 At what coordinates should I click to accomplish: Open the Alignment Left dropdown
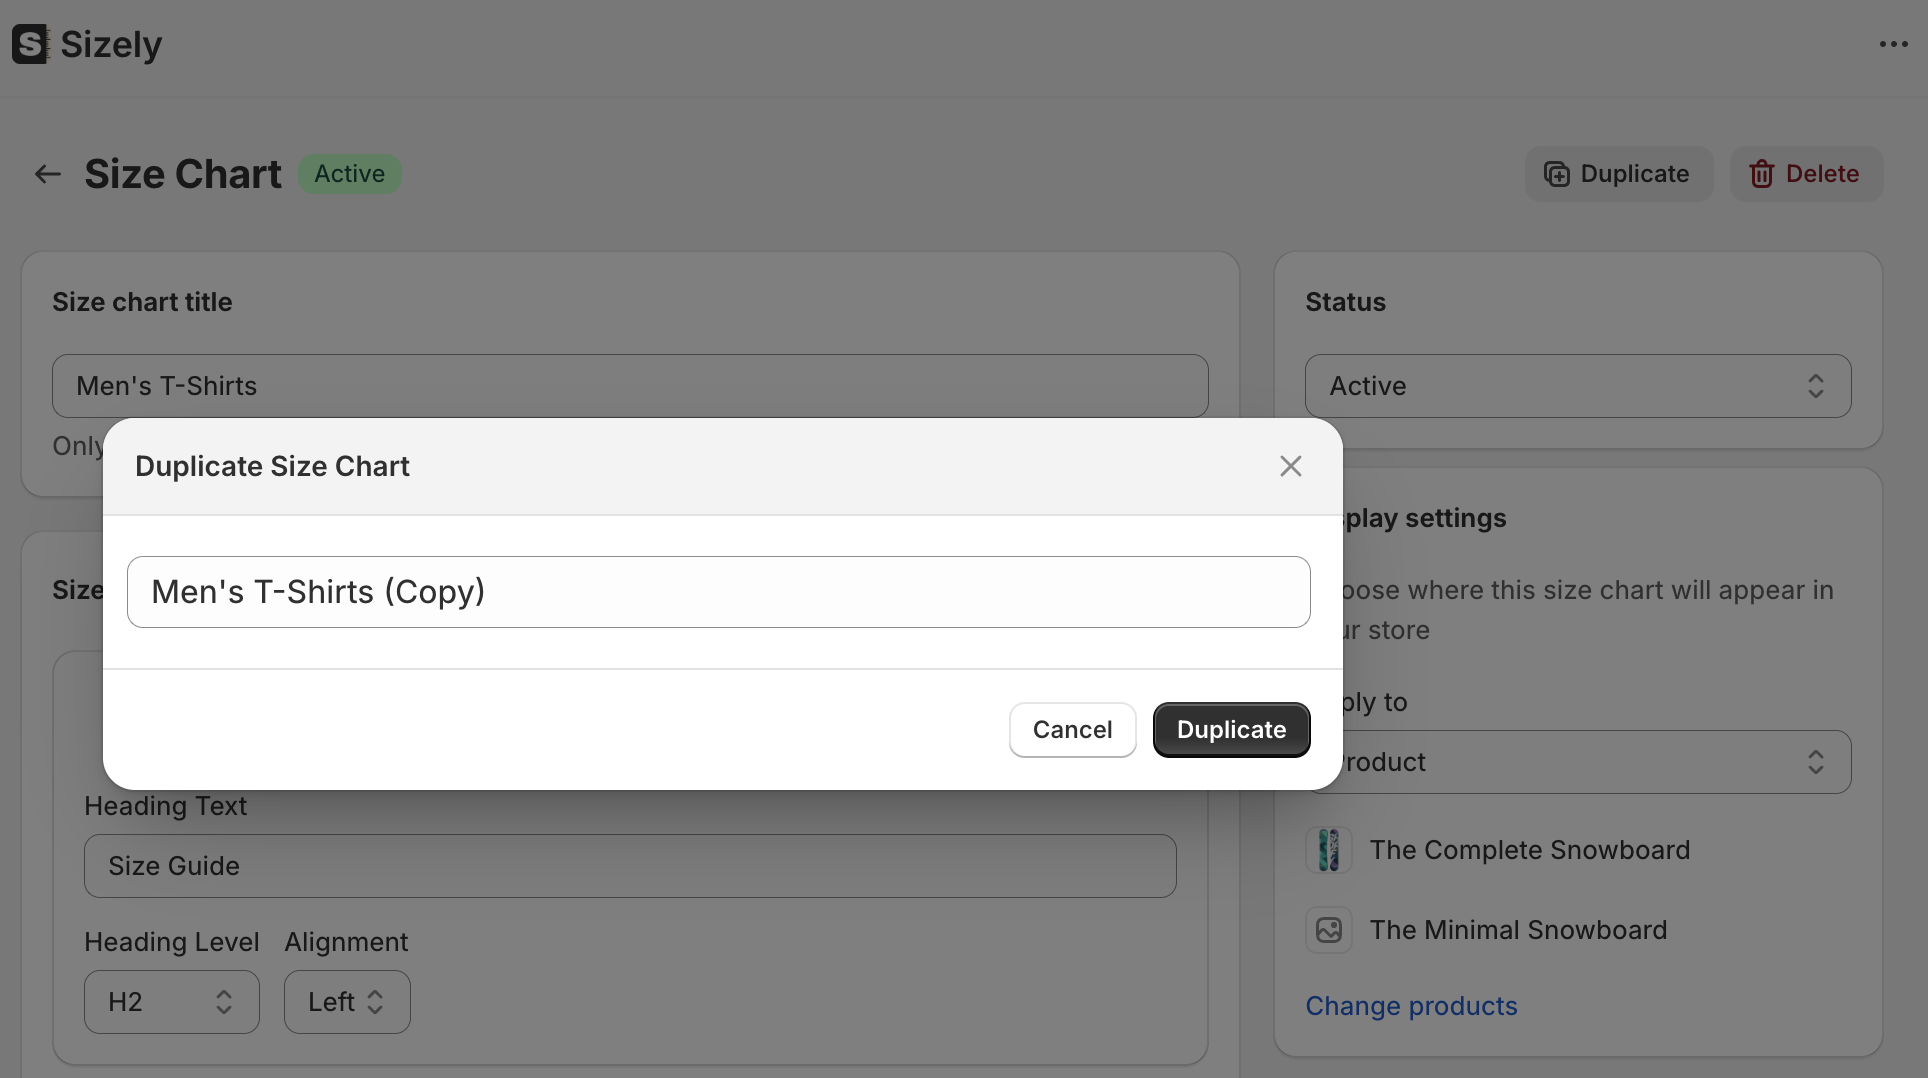(x=346, y=1002)
